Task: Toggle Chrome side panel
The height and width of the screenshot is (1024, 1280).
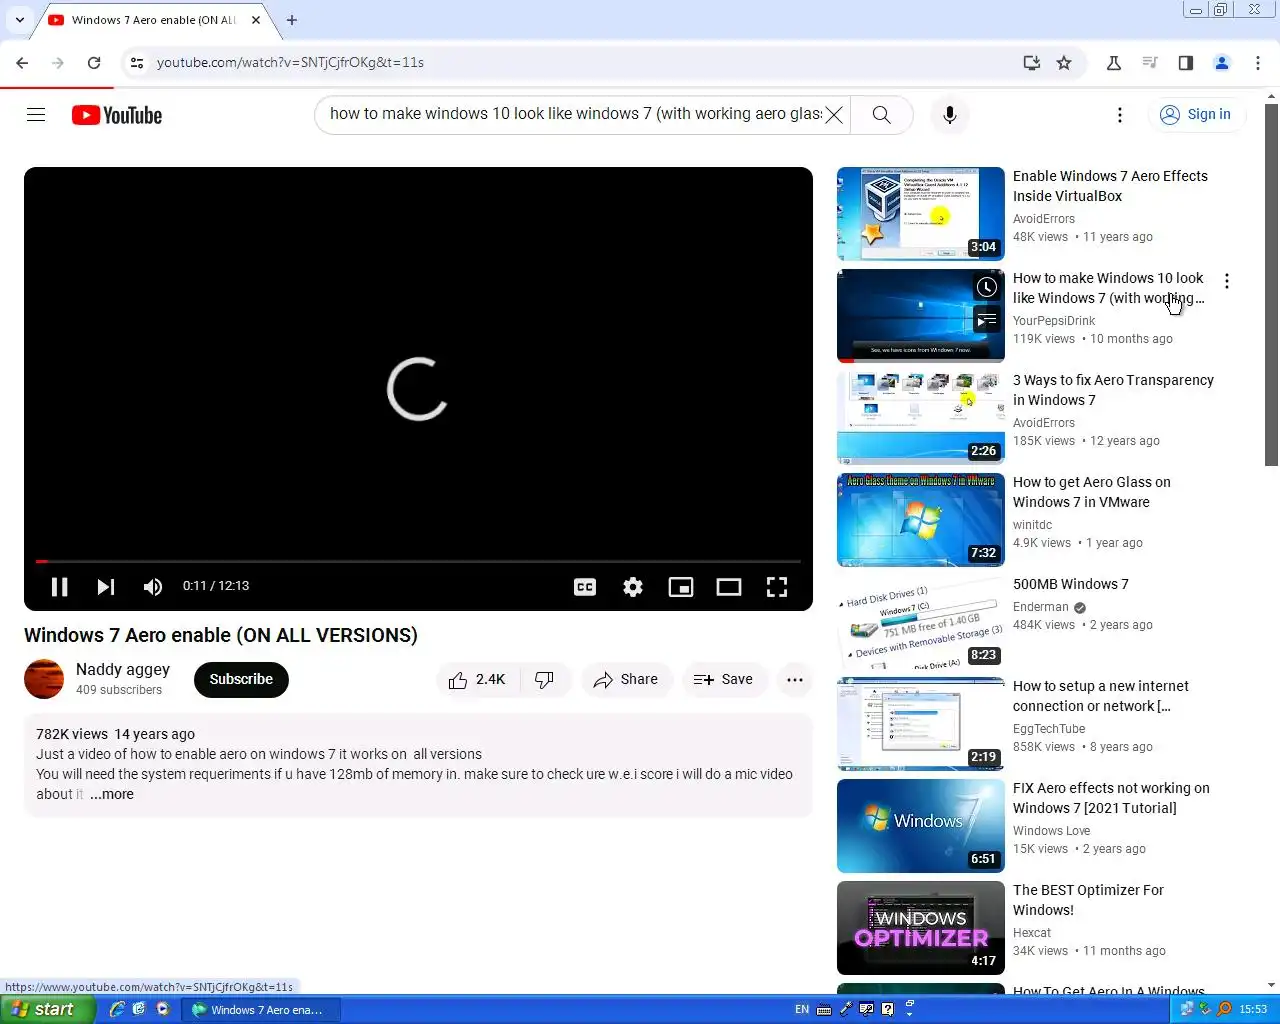Action: coord(1186,63)
